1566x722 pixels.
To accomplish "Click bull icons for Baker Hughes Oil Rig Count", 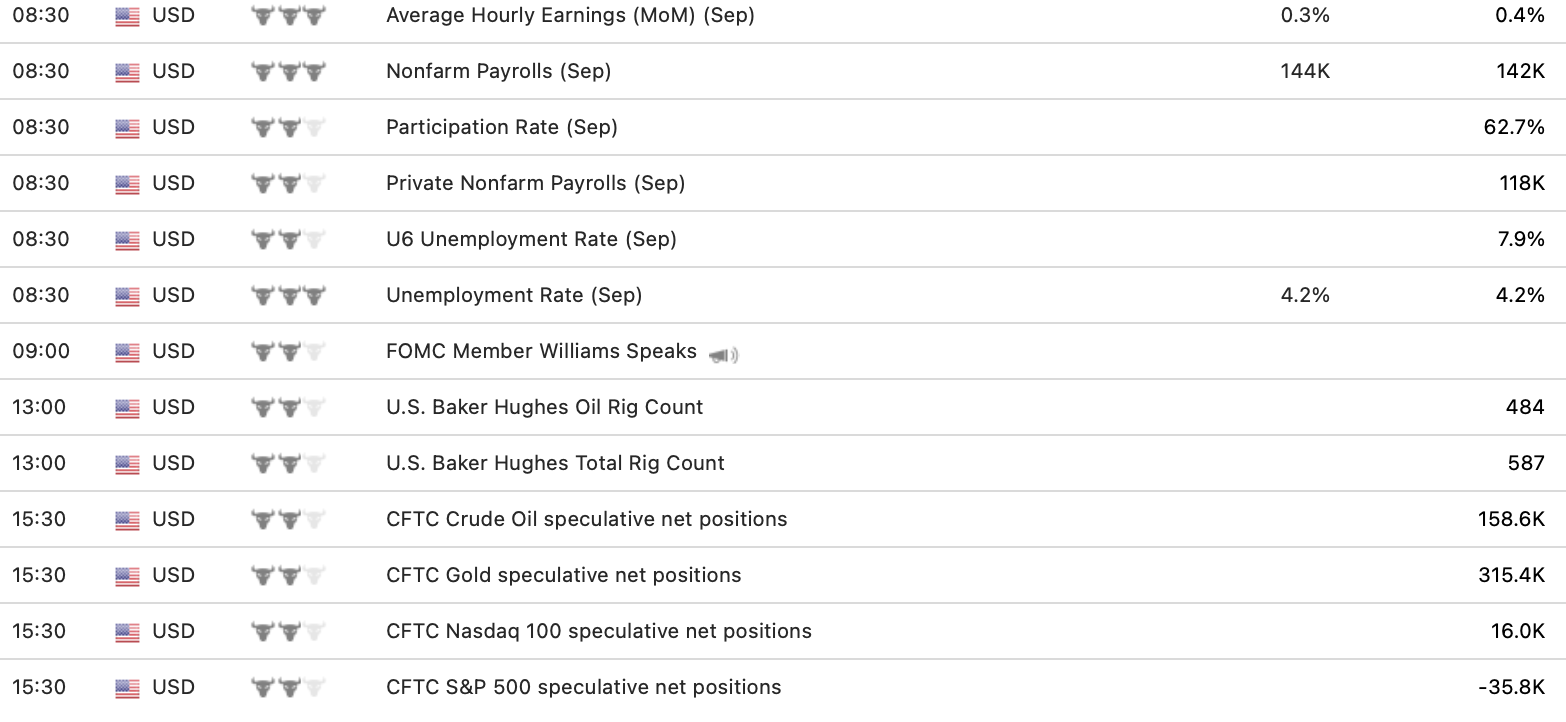I will point(288,408).
